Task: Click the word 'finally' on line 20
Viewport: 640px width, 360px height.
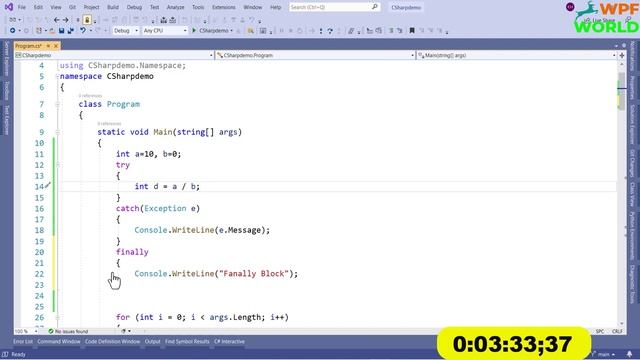Action: tap(132, 252)
